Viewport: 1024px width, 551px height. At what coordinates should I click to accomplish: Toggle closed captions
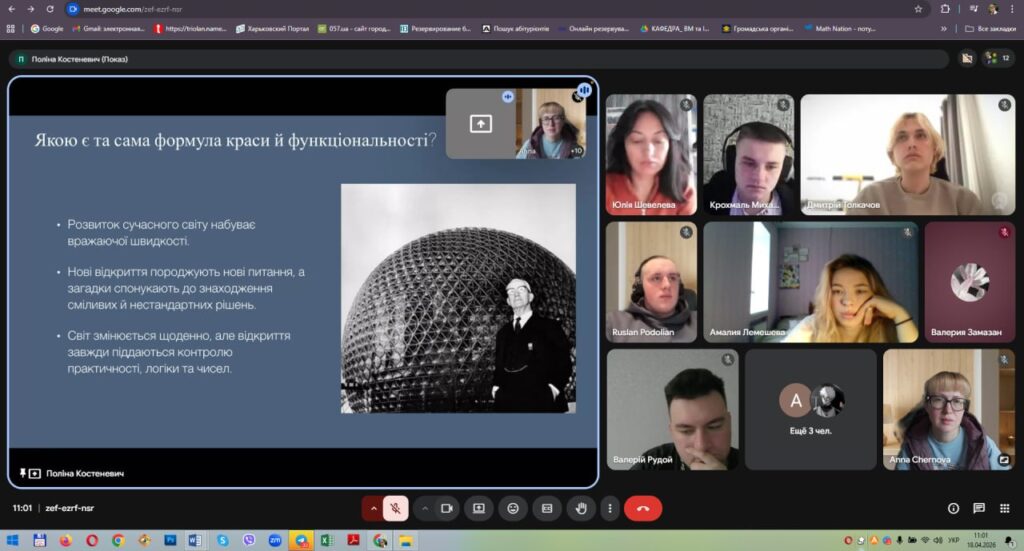(547, 508)
